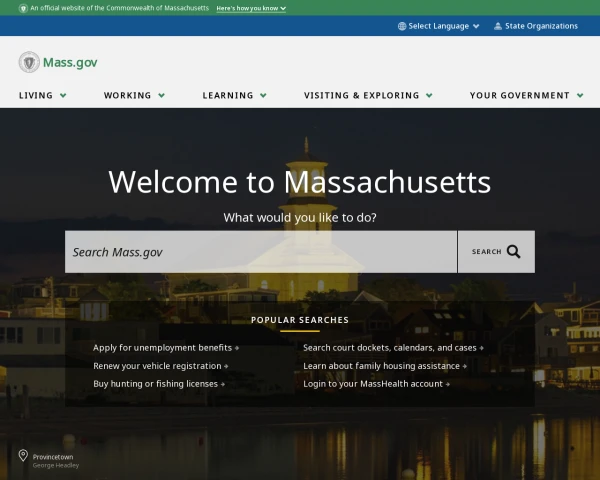Click the SEARCH button
The height and width of the screenshot is (480, 600).
(496, 251)
